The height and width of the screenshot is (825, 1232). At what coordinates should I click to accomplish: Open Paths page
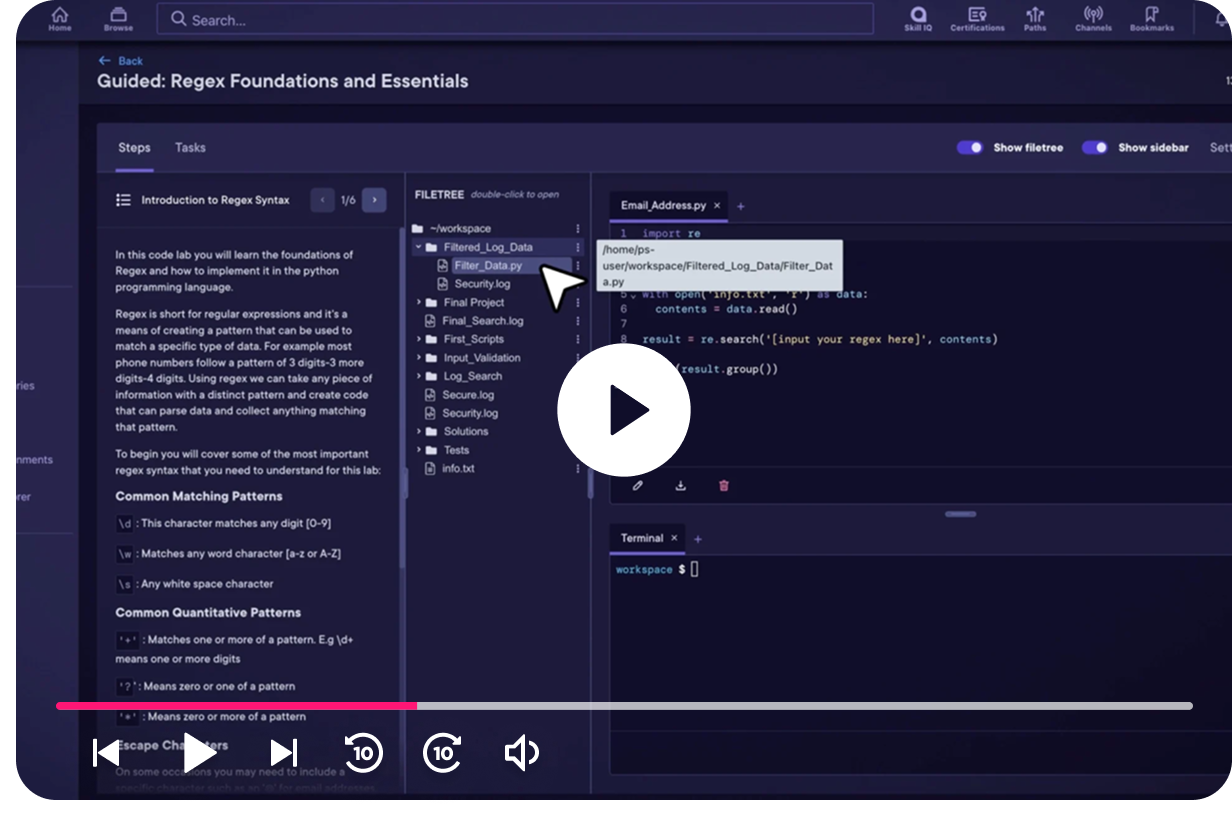1035,19
